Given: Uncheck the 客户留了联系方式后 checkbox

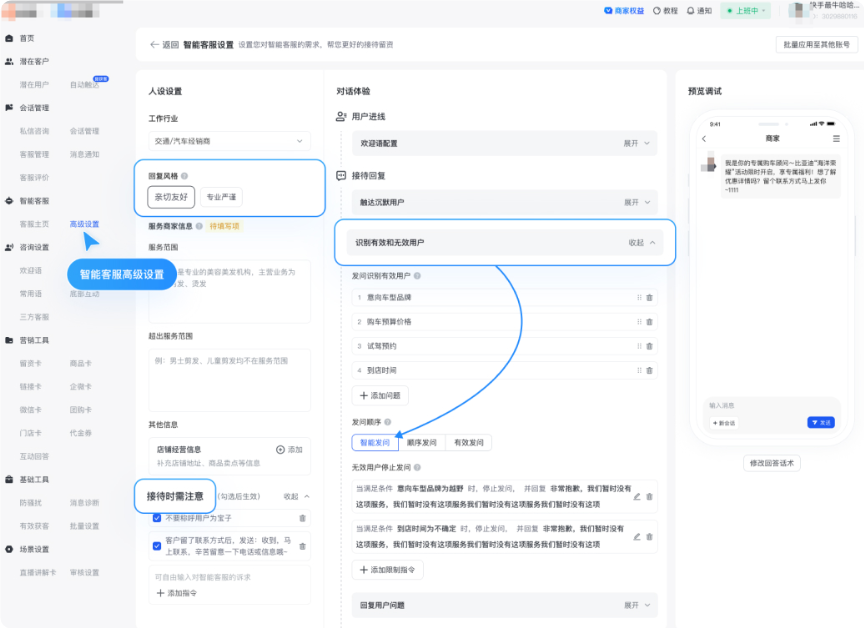Looking at the screenshot, I should 157,546.
